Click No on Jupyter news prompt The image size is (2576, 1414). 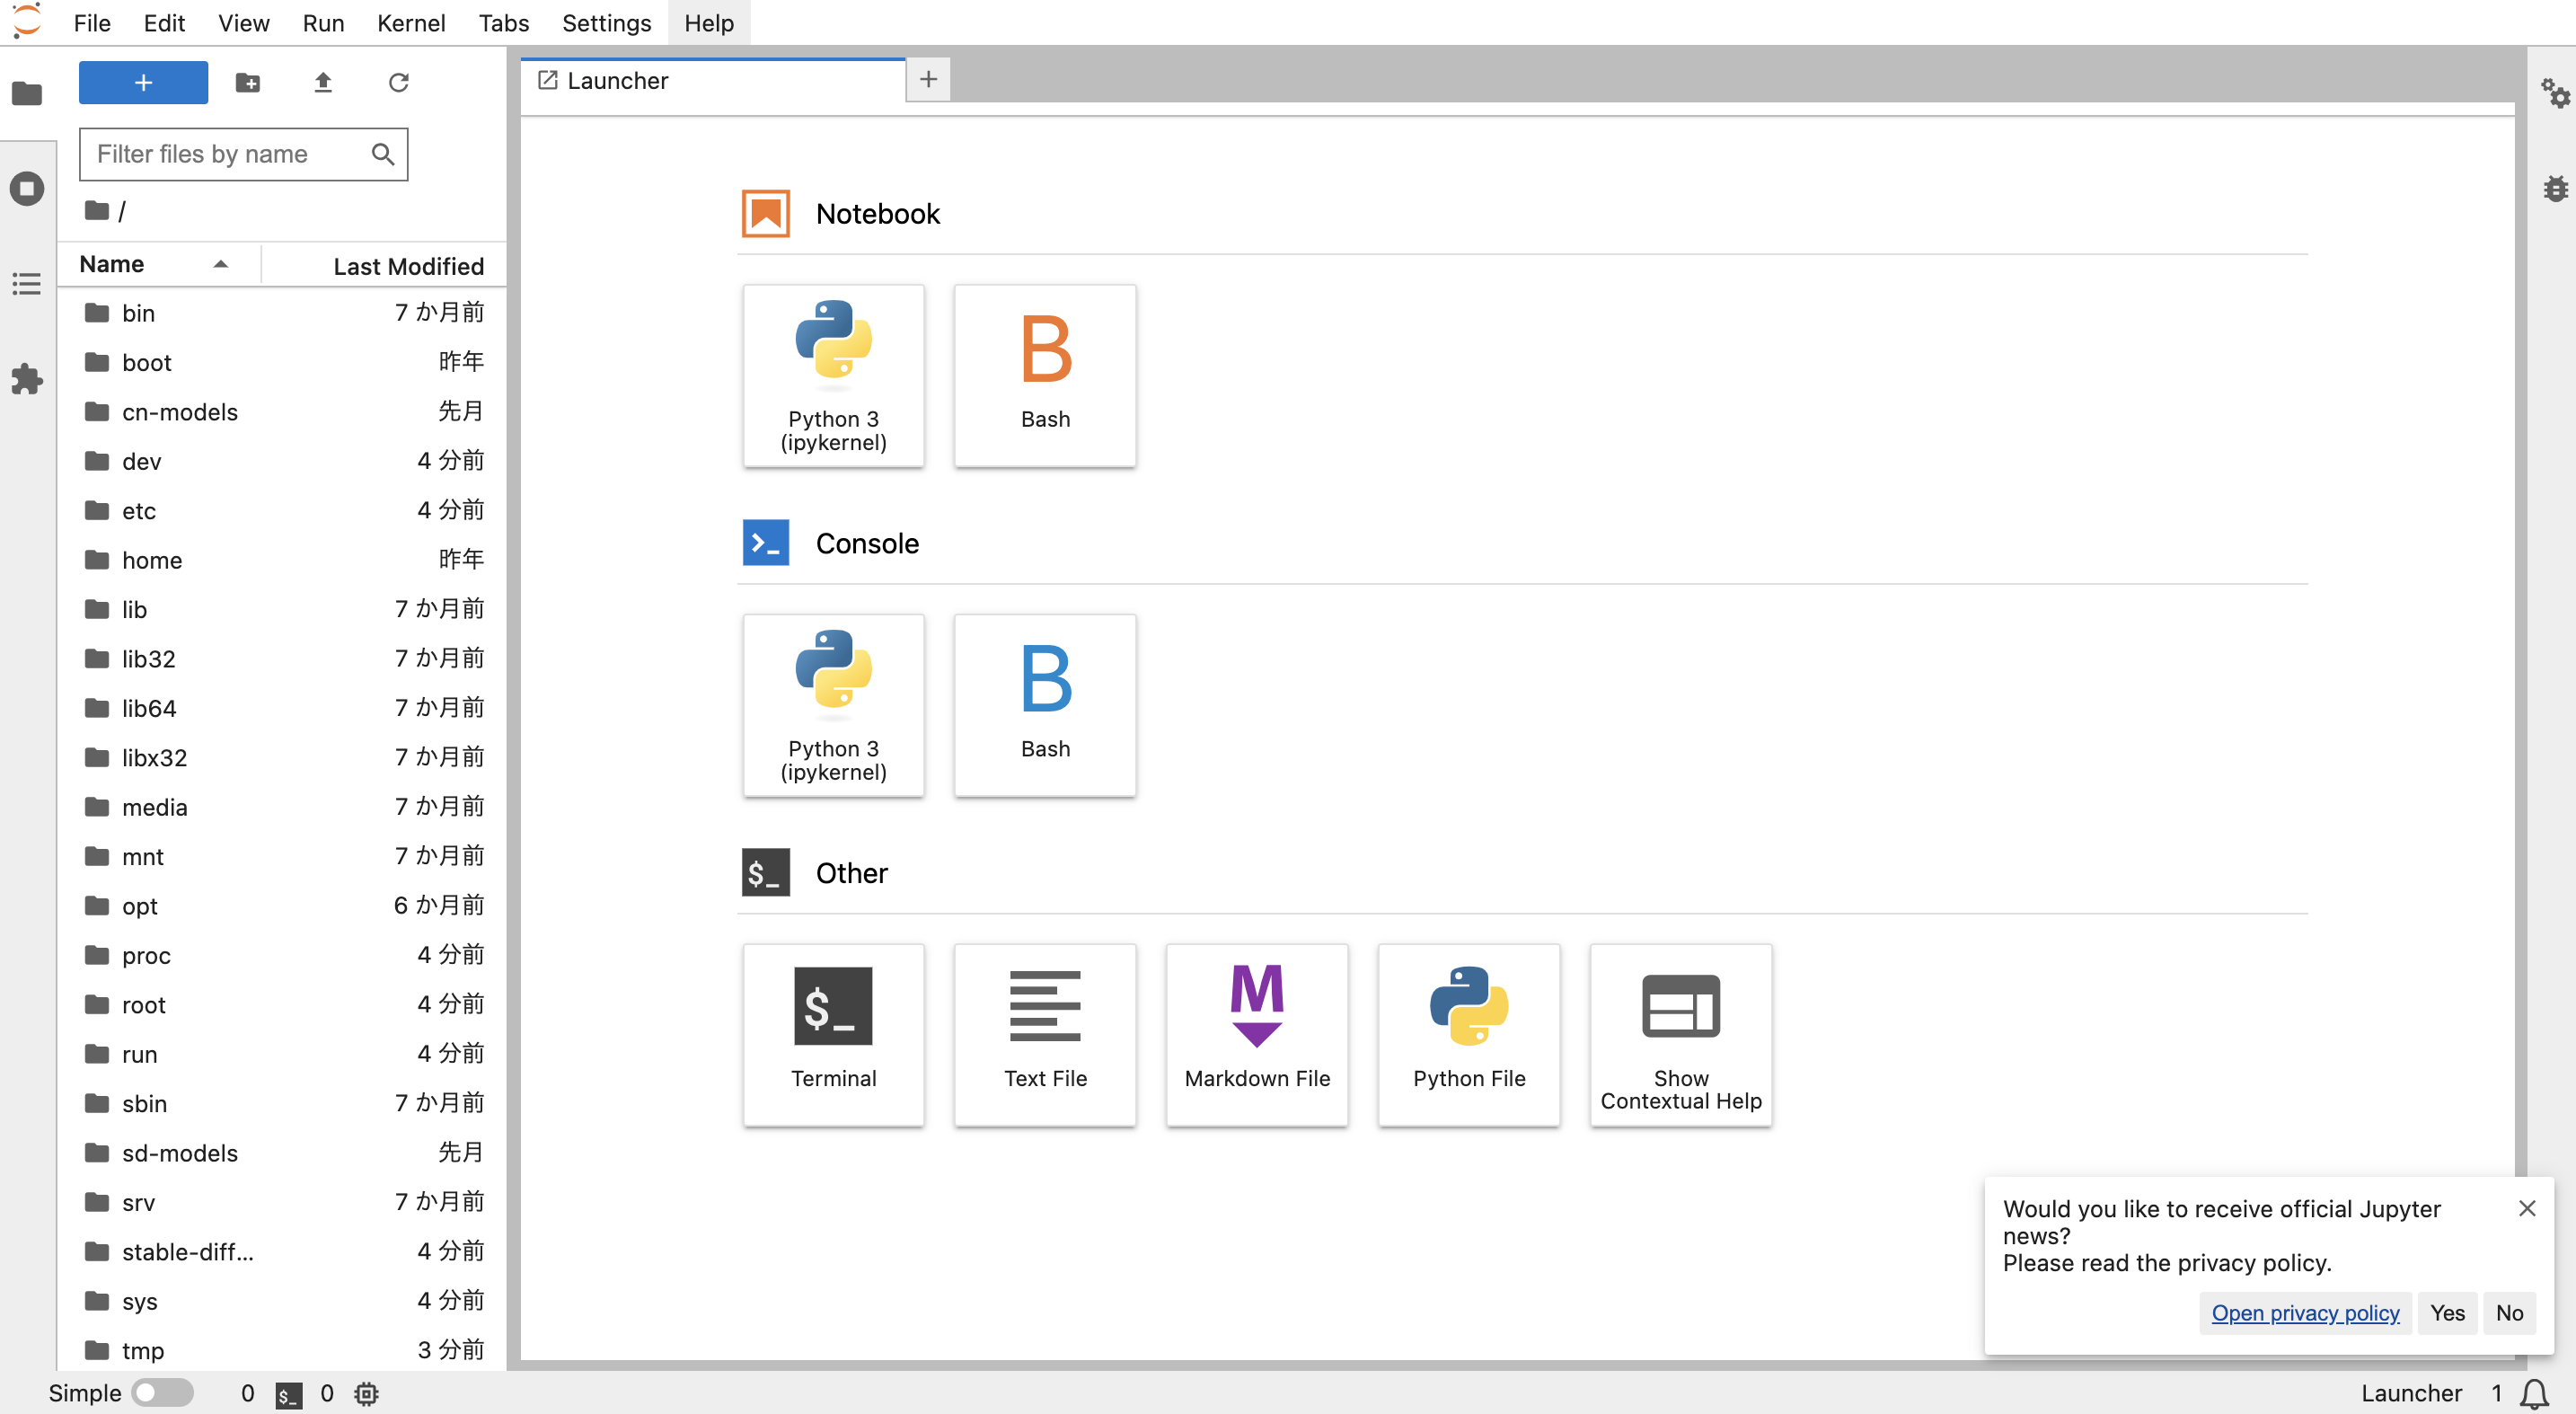pyautogui.click(x=2509, y=1313)
